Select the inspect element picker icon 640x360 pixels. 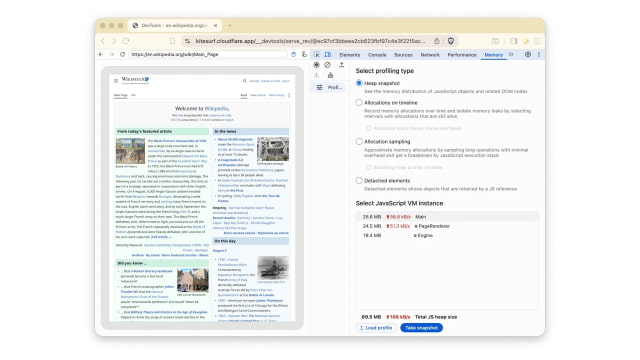click(317, 54)
